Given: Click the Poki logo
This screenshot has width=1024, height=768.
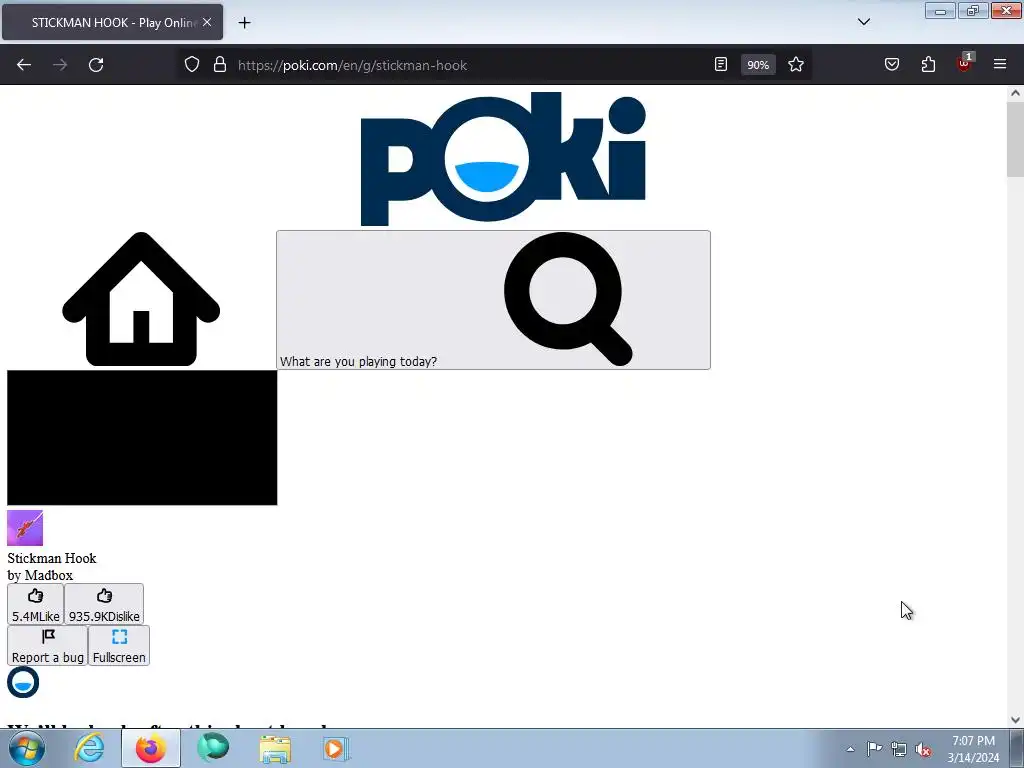Looking at the screenshot, I should tap(503, 159).
